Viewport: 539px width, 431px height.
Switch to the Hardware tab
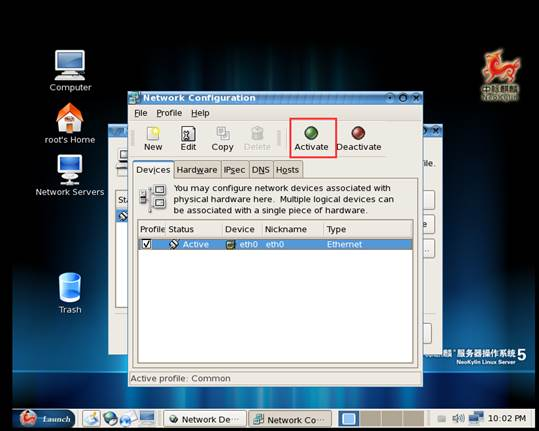coord(197,170)
